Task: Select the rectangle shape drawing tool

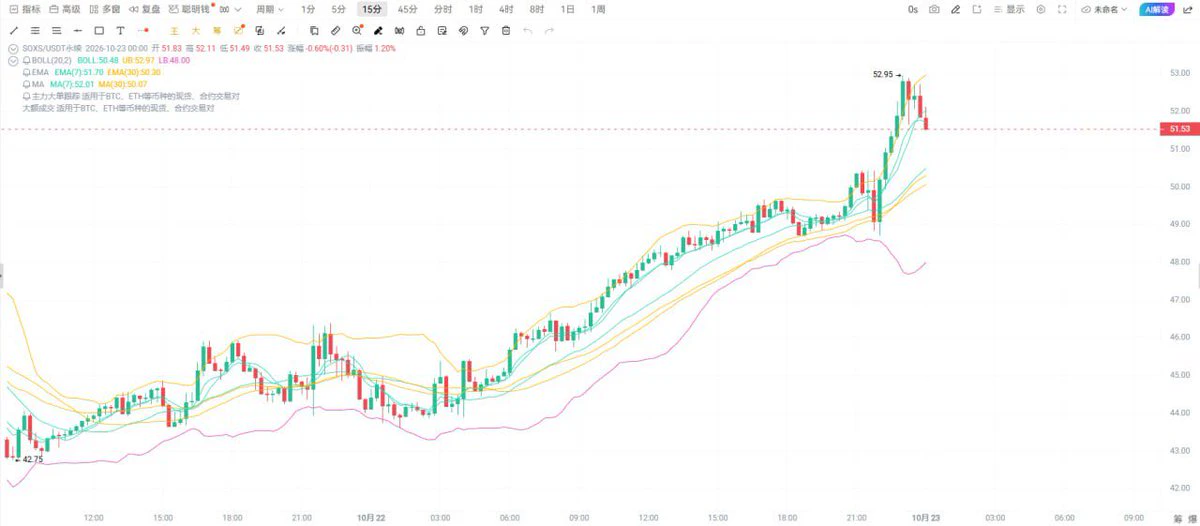Action: [99, 31]
